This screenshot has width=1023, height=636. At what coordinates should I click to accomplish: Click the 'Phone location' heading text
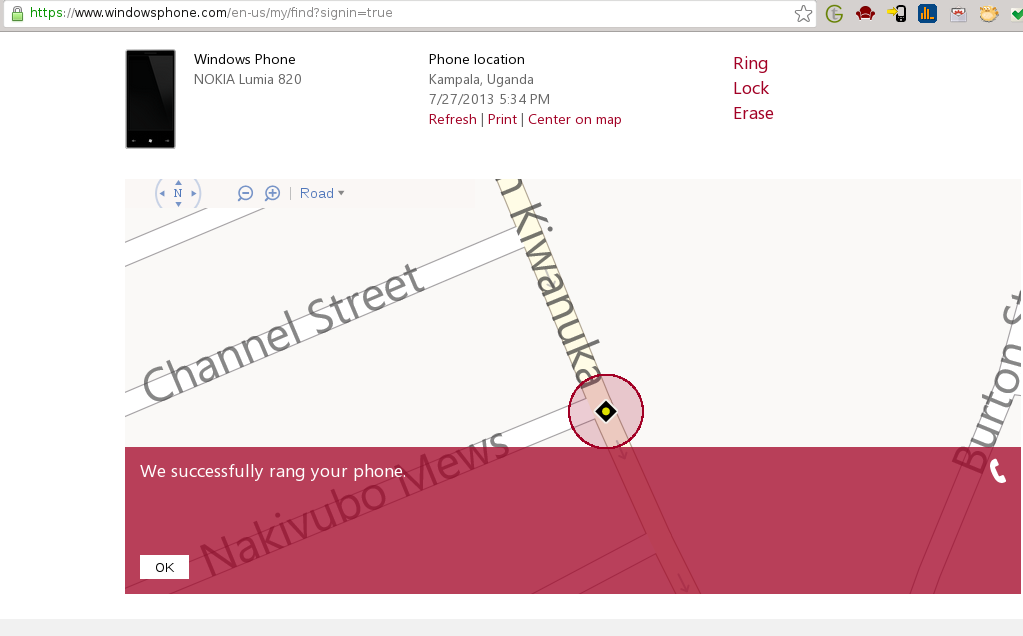pos(477,59)
